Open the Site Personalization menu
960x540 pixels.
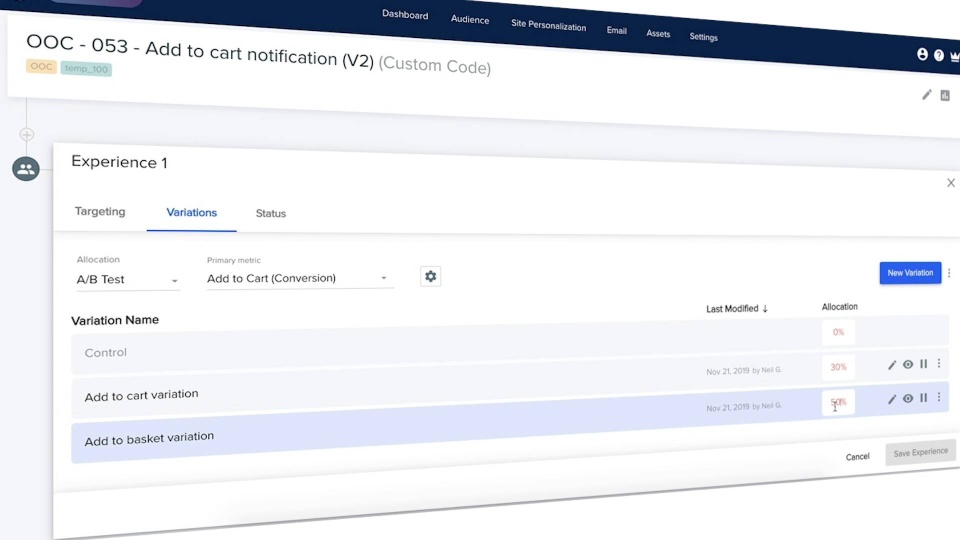pos(548,25)
